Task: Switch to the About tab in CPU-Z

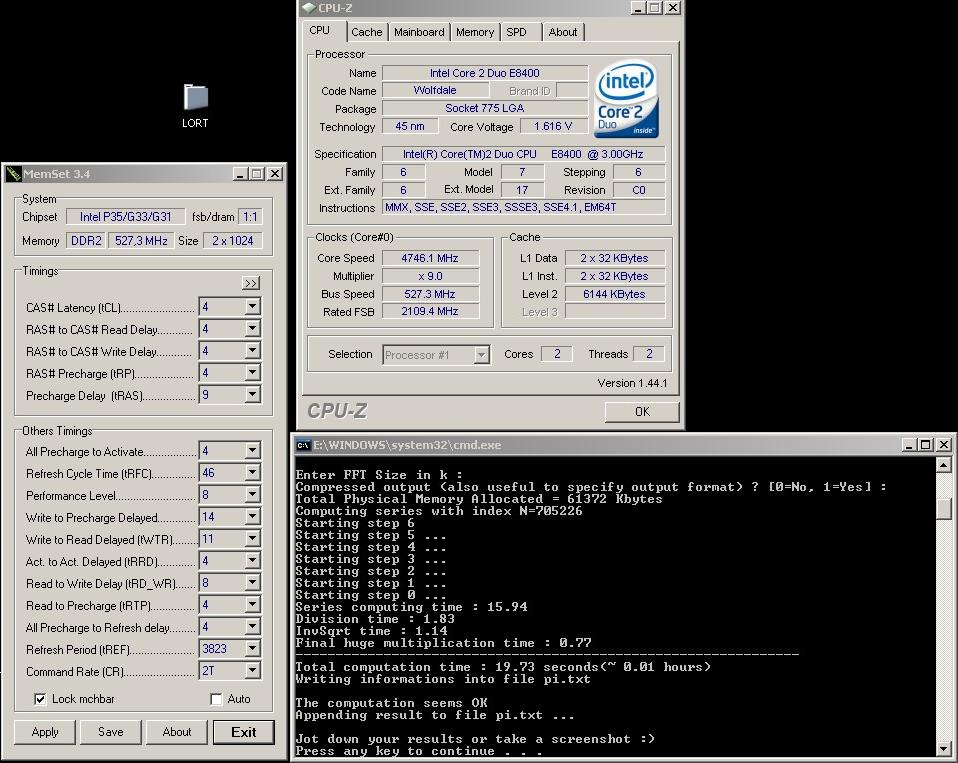Action: pyautogui.click(x=563, y=32)
